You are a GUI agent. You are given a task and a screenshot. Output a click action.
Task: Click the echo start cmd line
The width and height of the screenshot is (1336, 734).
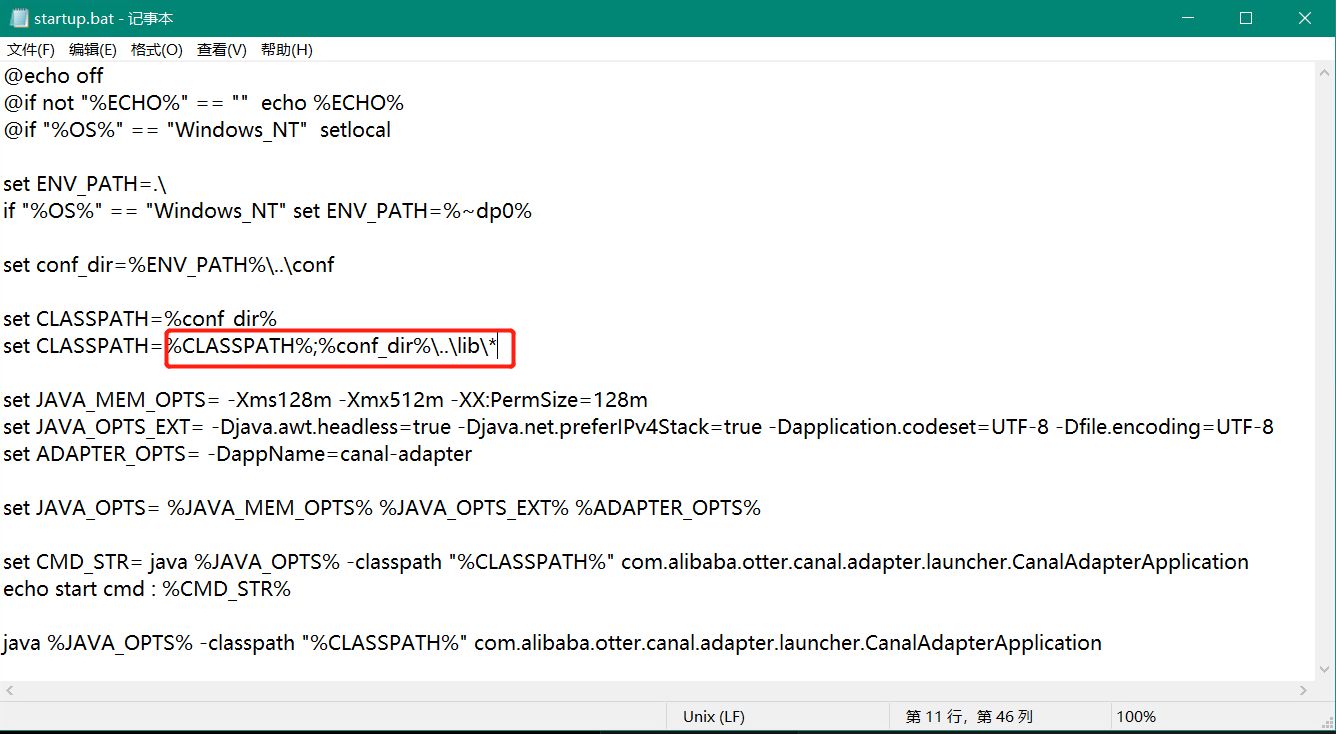coord(146,588)
